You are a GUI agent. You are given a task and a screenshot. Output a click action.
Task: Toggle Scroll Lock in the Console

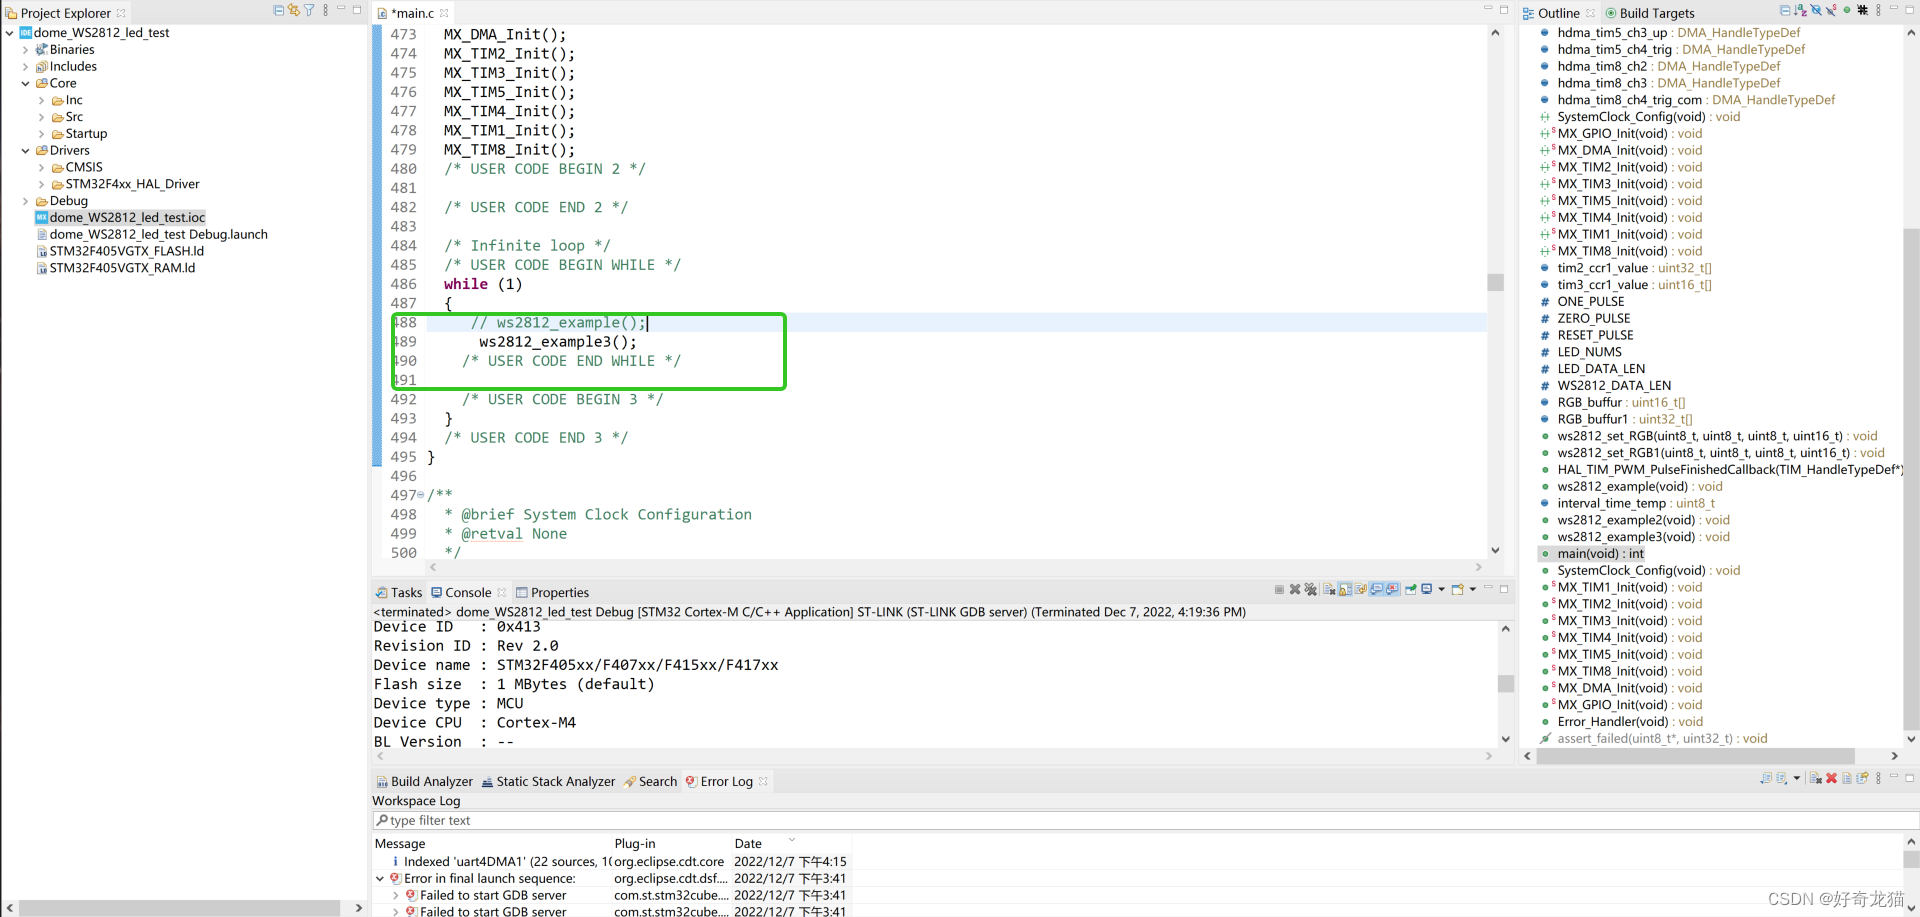(1346, 590)
